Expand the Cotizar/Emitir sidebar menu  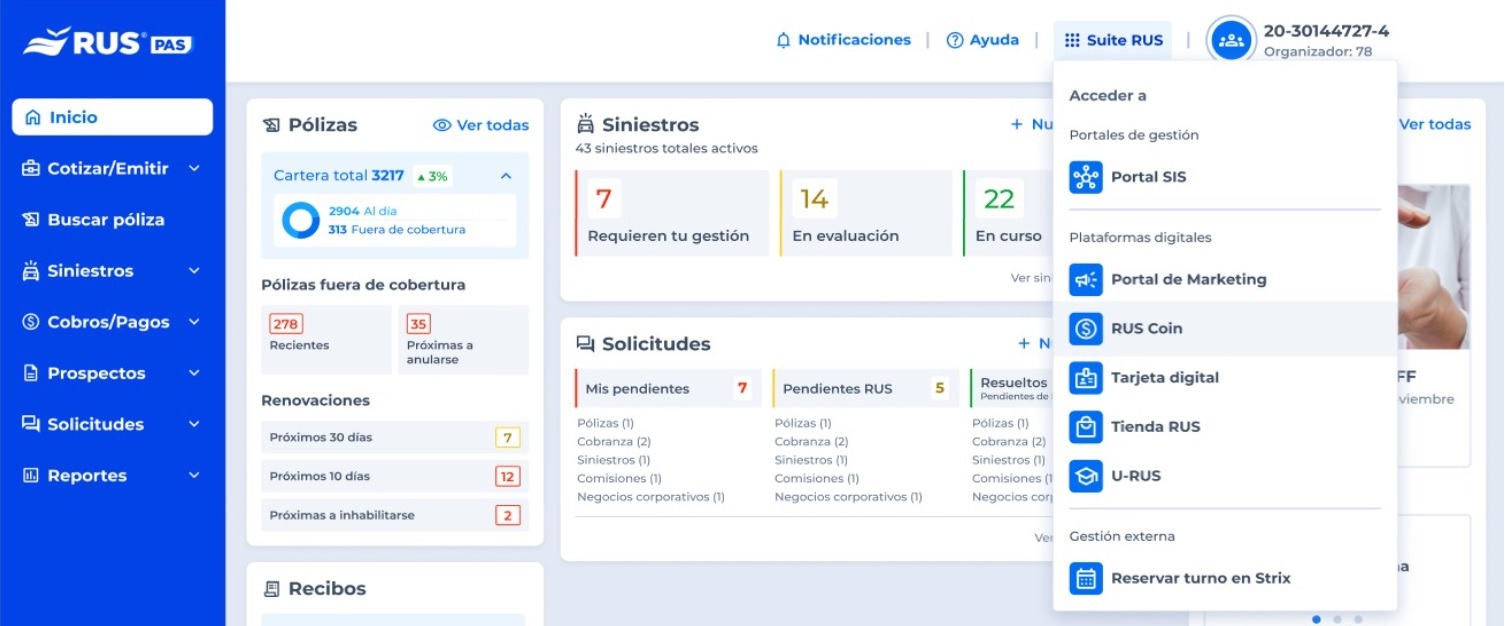(194, 169)
